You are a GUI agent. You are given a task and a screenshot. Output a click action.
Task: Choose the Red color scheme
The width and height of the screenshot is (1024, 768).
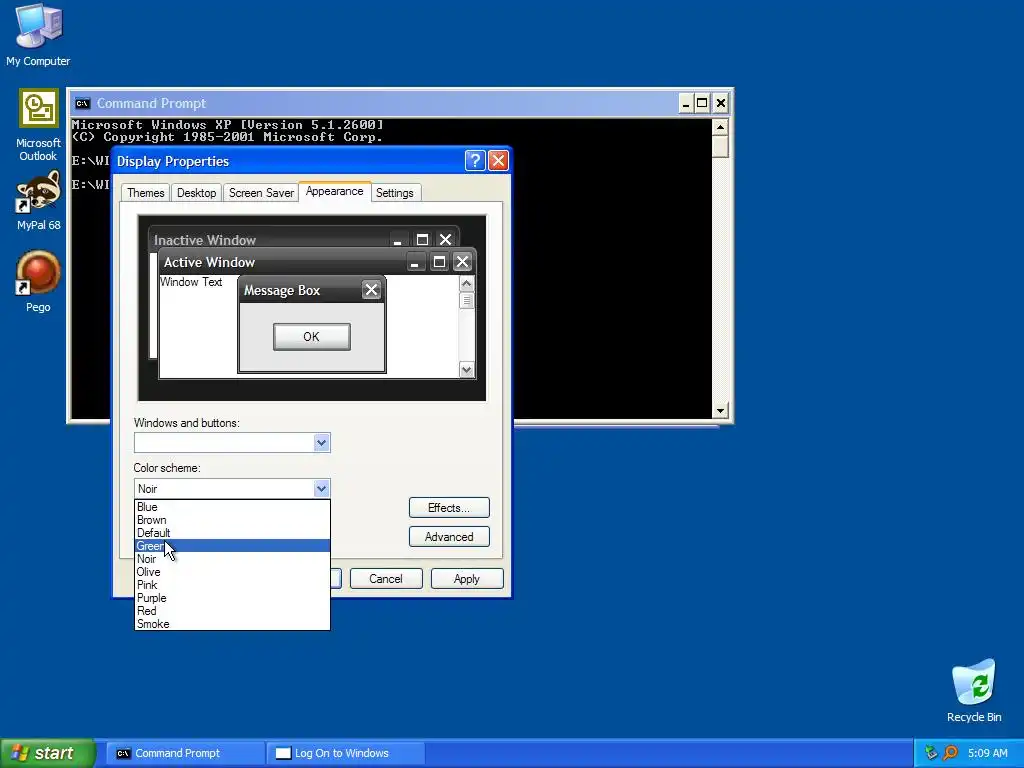(x=232, y=611)
